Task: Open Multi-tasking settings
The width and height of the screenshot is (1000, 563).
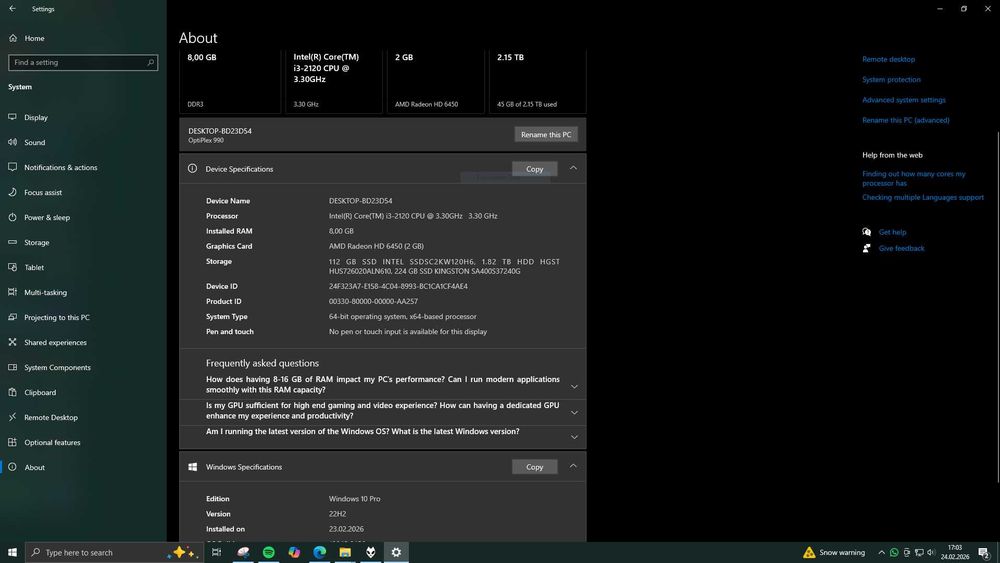Action: pos(45,292)
